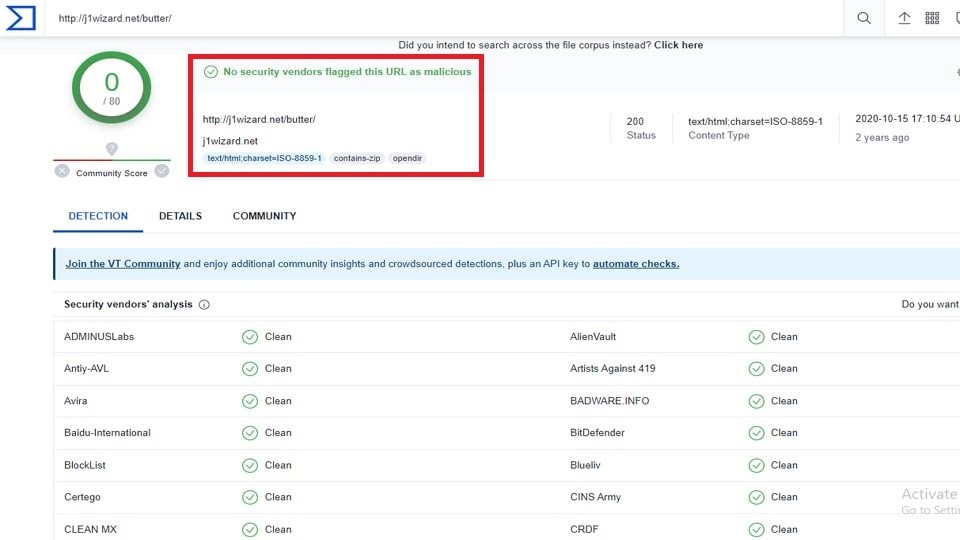Click the Community Score label
Screen dimensions: 960x540
point(111,173)
